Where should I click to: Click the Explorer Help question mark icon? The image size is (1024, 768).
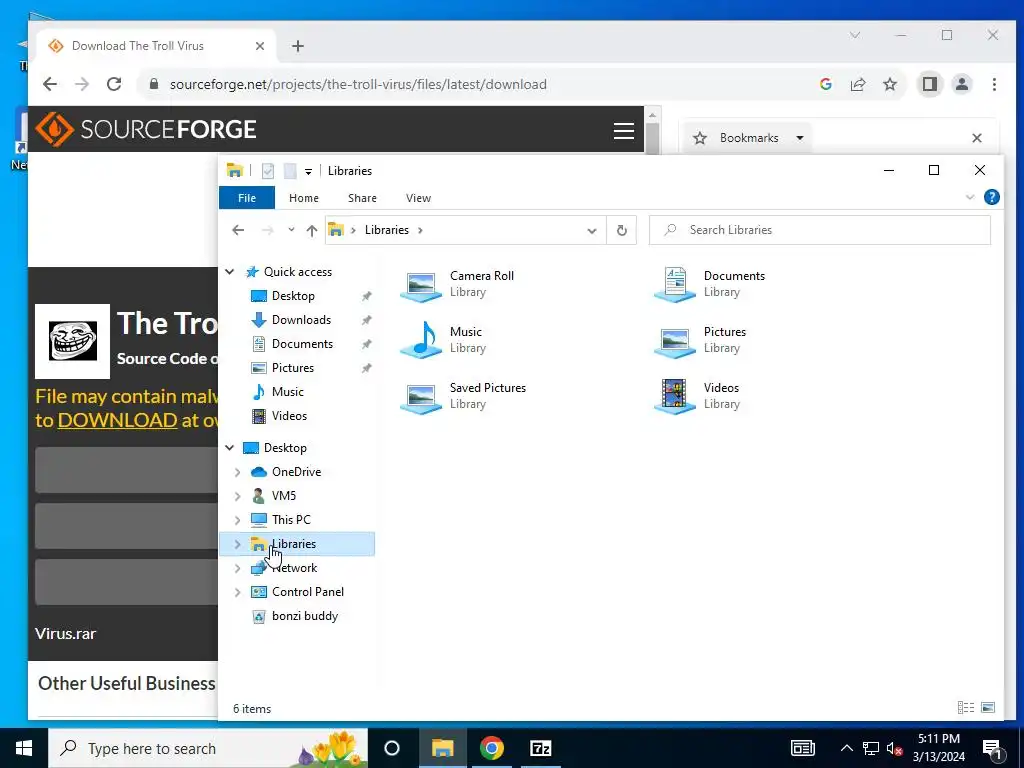[991, 197]
